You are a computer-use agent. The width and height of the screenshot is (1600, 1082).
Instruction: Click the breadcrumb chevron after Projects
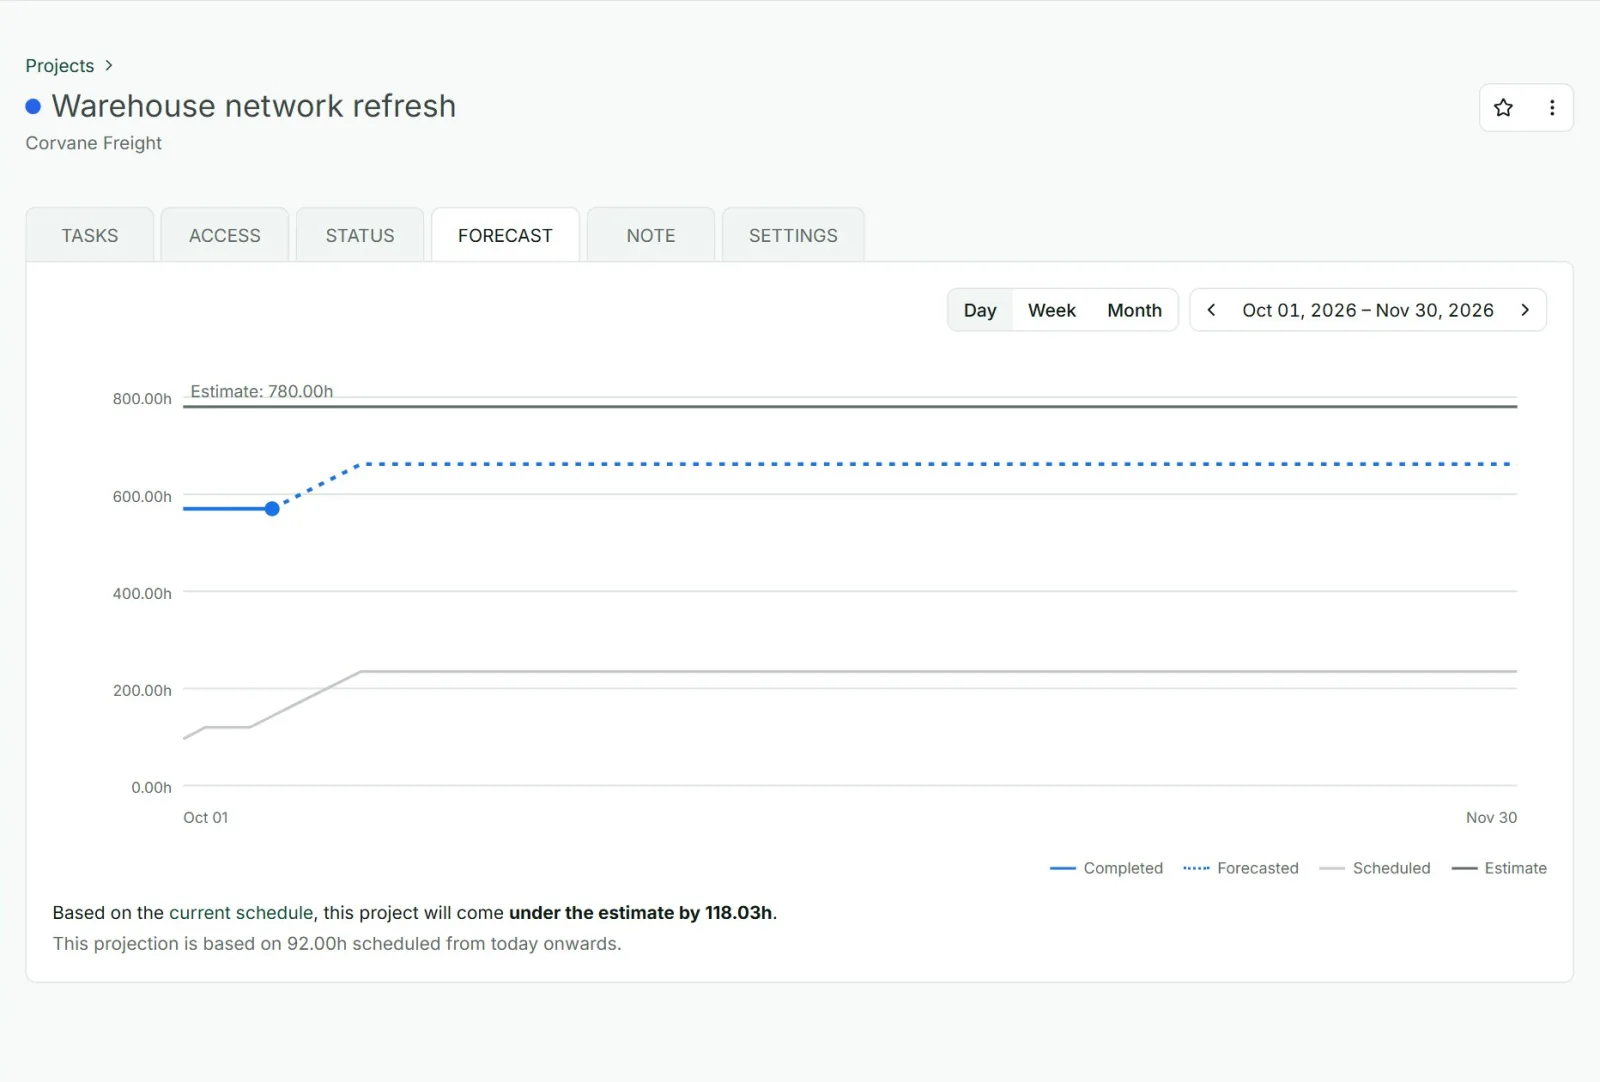pyautogui.click(x=109, y=65)
